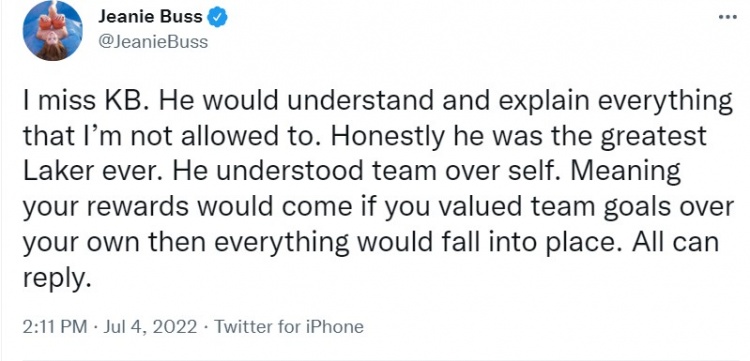Open the three-dot more options menu

coord(728,17)
